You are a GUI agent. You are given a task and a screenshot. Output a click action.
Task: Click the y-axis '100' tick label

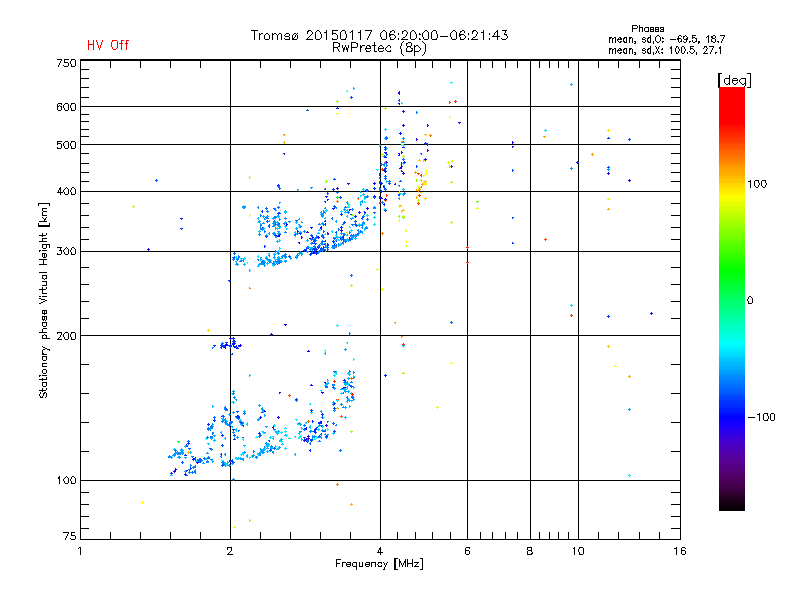tap(66, 480)
